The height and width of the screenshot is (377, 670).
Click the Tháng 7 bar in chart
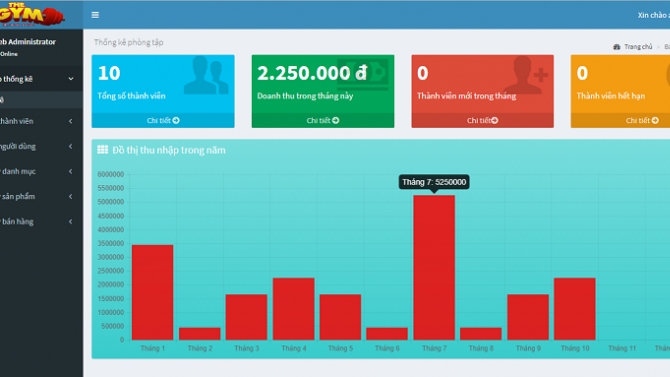434,268
